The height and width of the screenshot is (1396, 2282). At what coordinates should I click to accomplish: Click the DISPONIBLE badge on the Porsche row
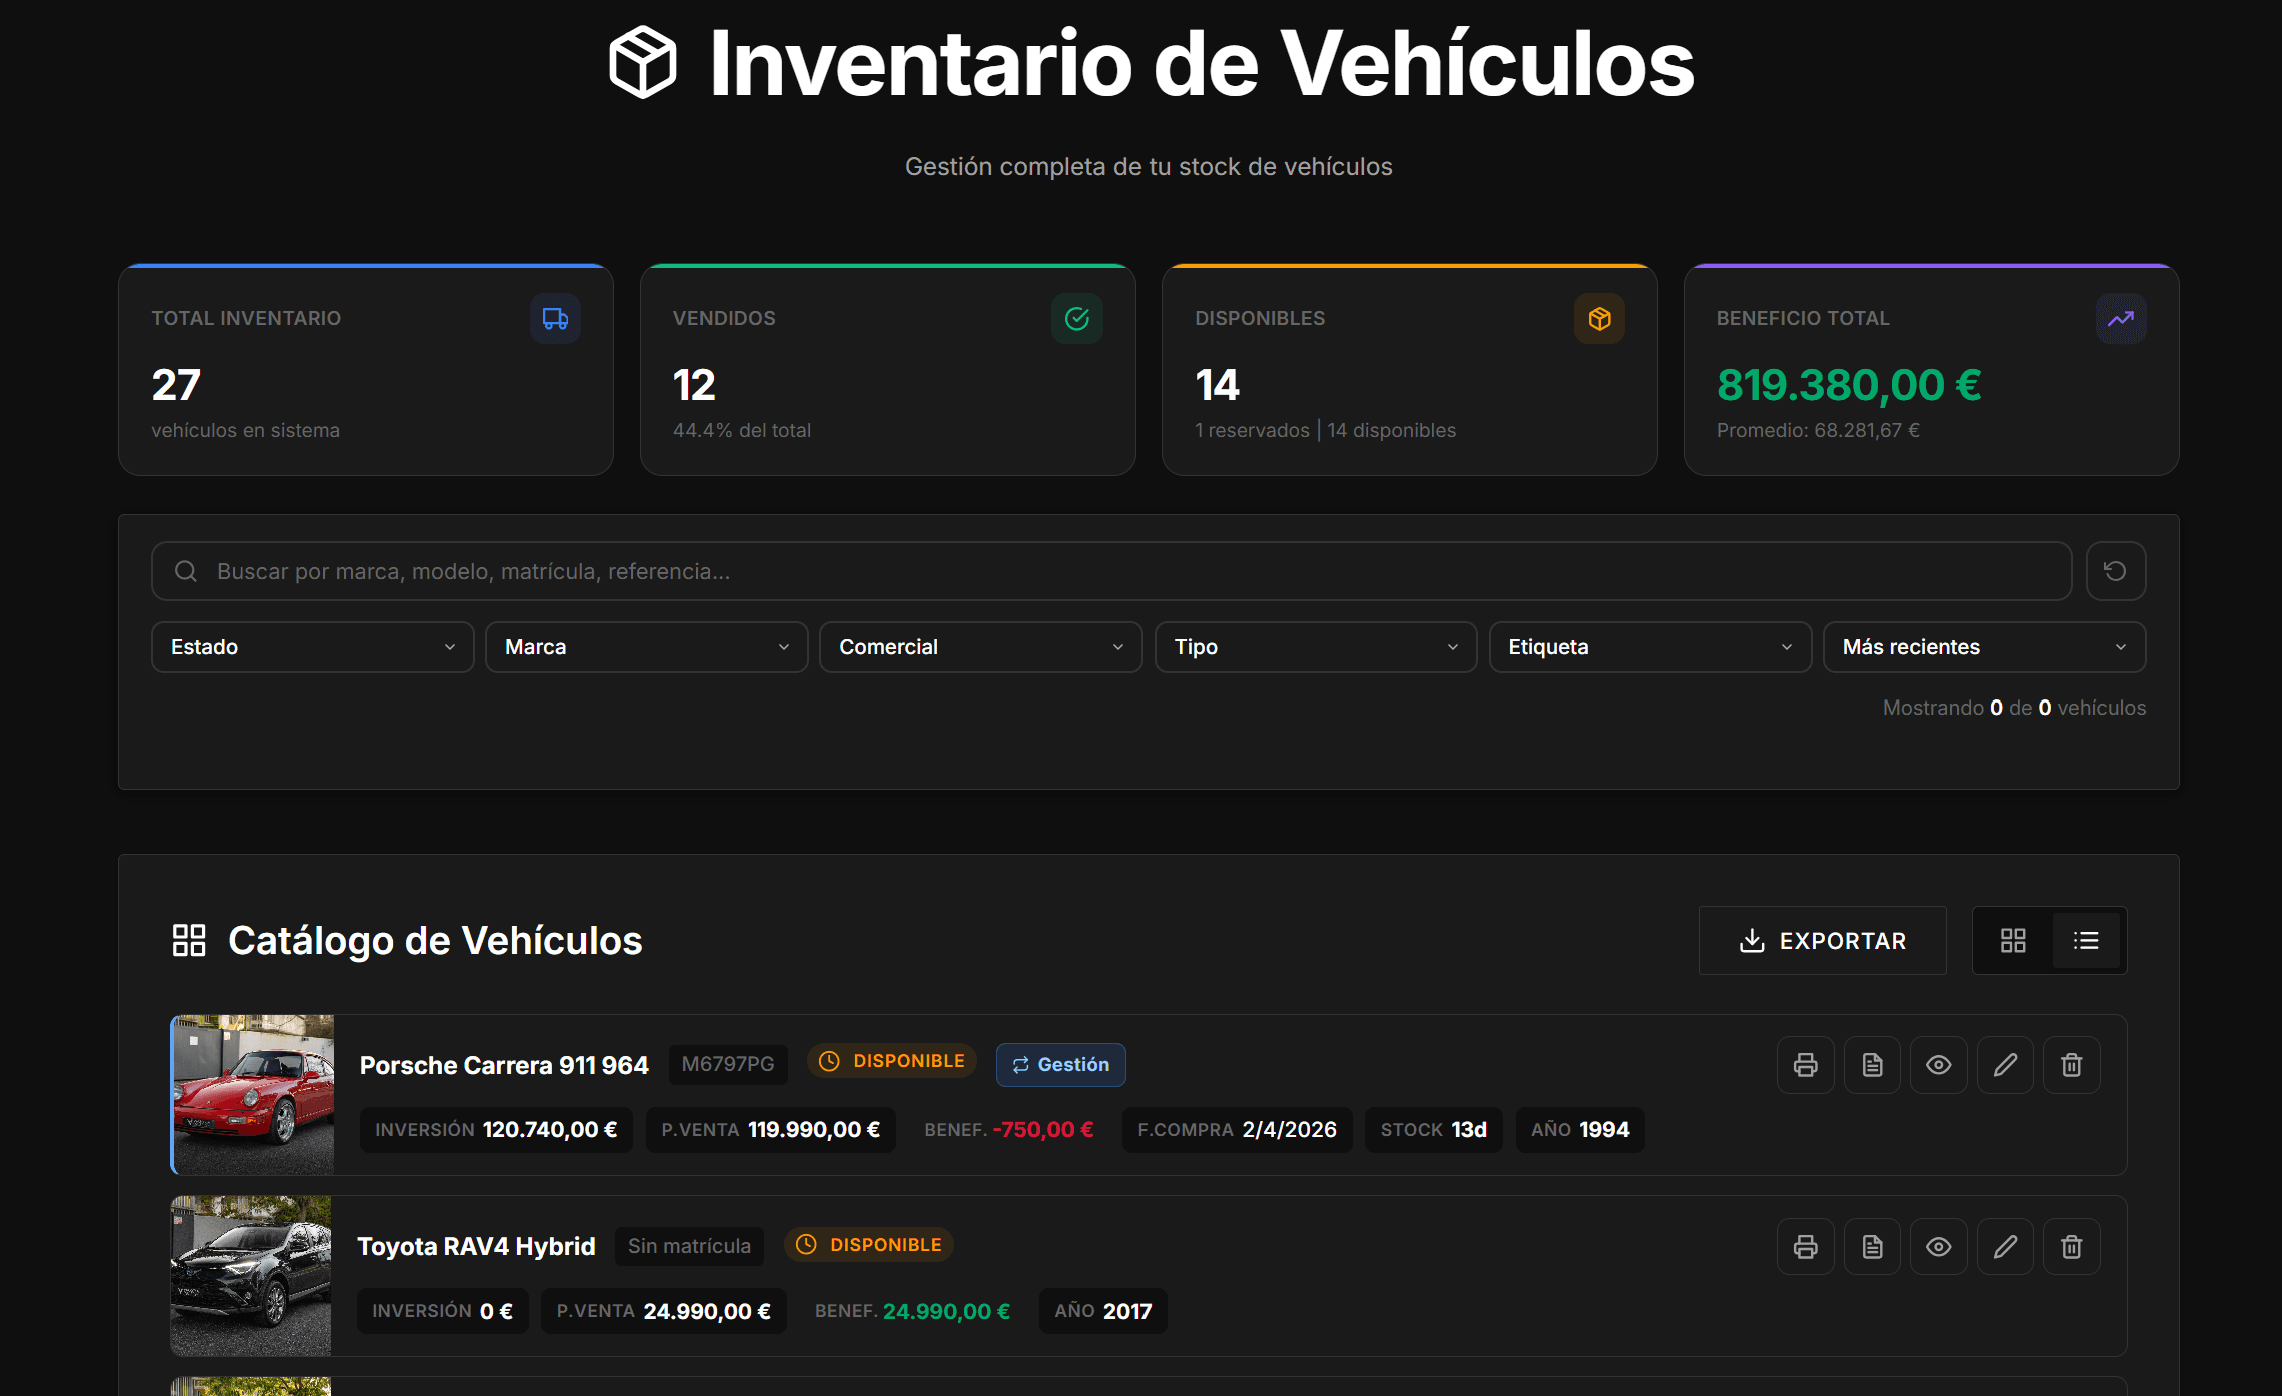[x=892, y=1061]
